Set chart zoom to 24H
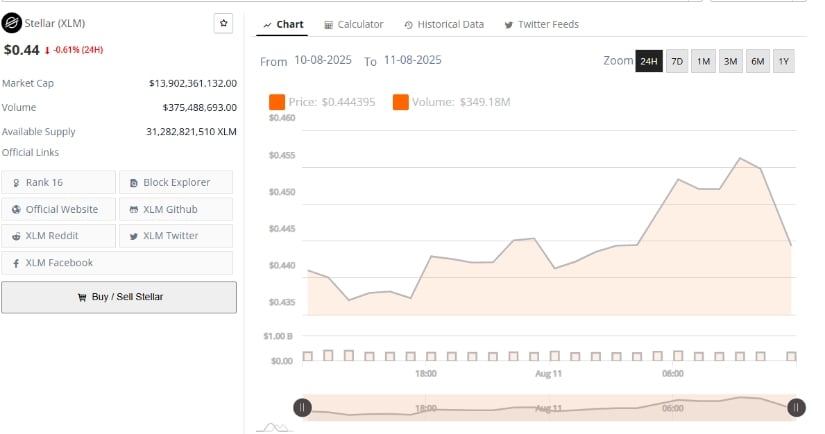The image size is (825, 434). point(649,62)
